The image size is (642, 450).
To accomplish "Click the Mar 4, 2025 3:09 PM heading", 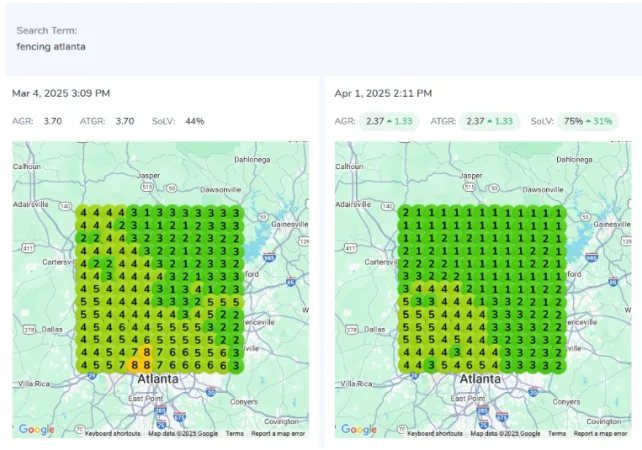I will pos(60,93).
